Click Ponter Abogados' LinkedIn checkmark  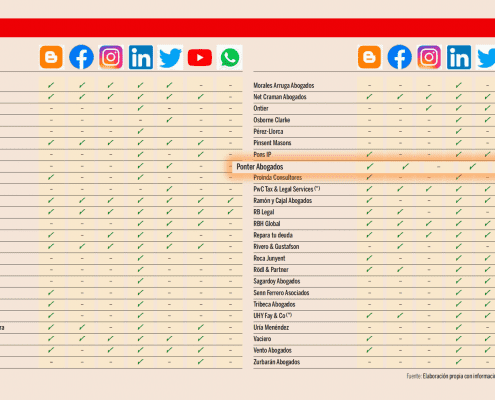pyautogui.click(x=473, y=166)
